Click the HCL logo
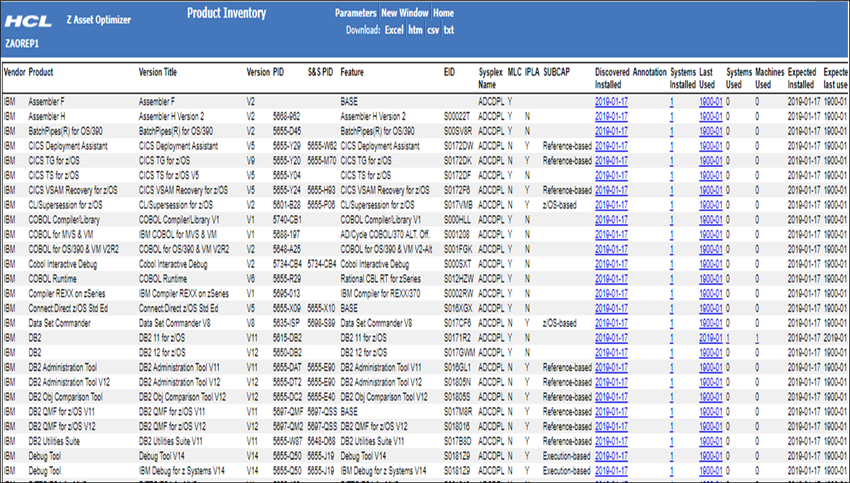Image resolution: width=850 pixels, height=483 pixels. click(x=28, y=21)
